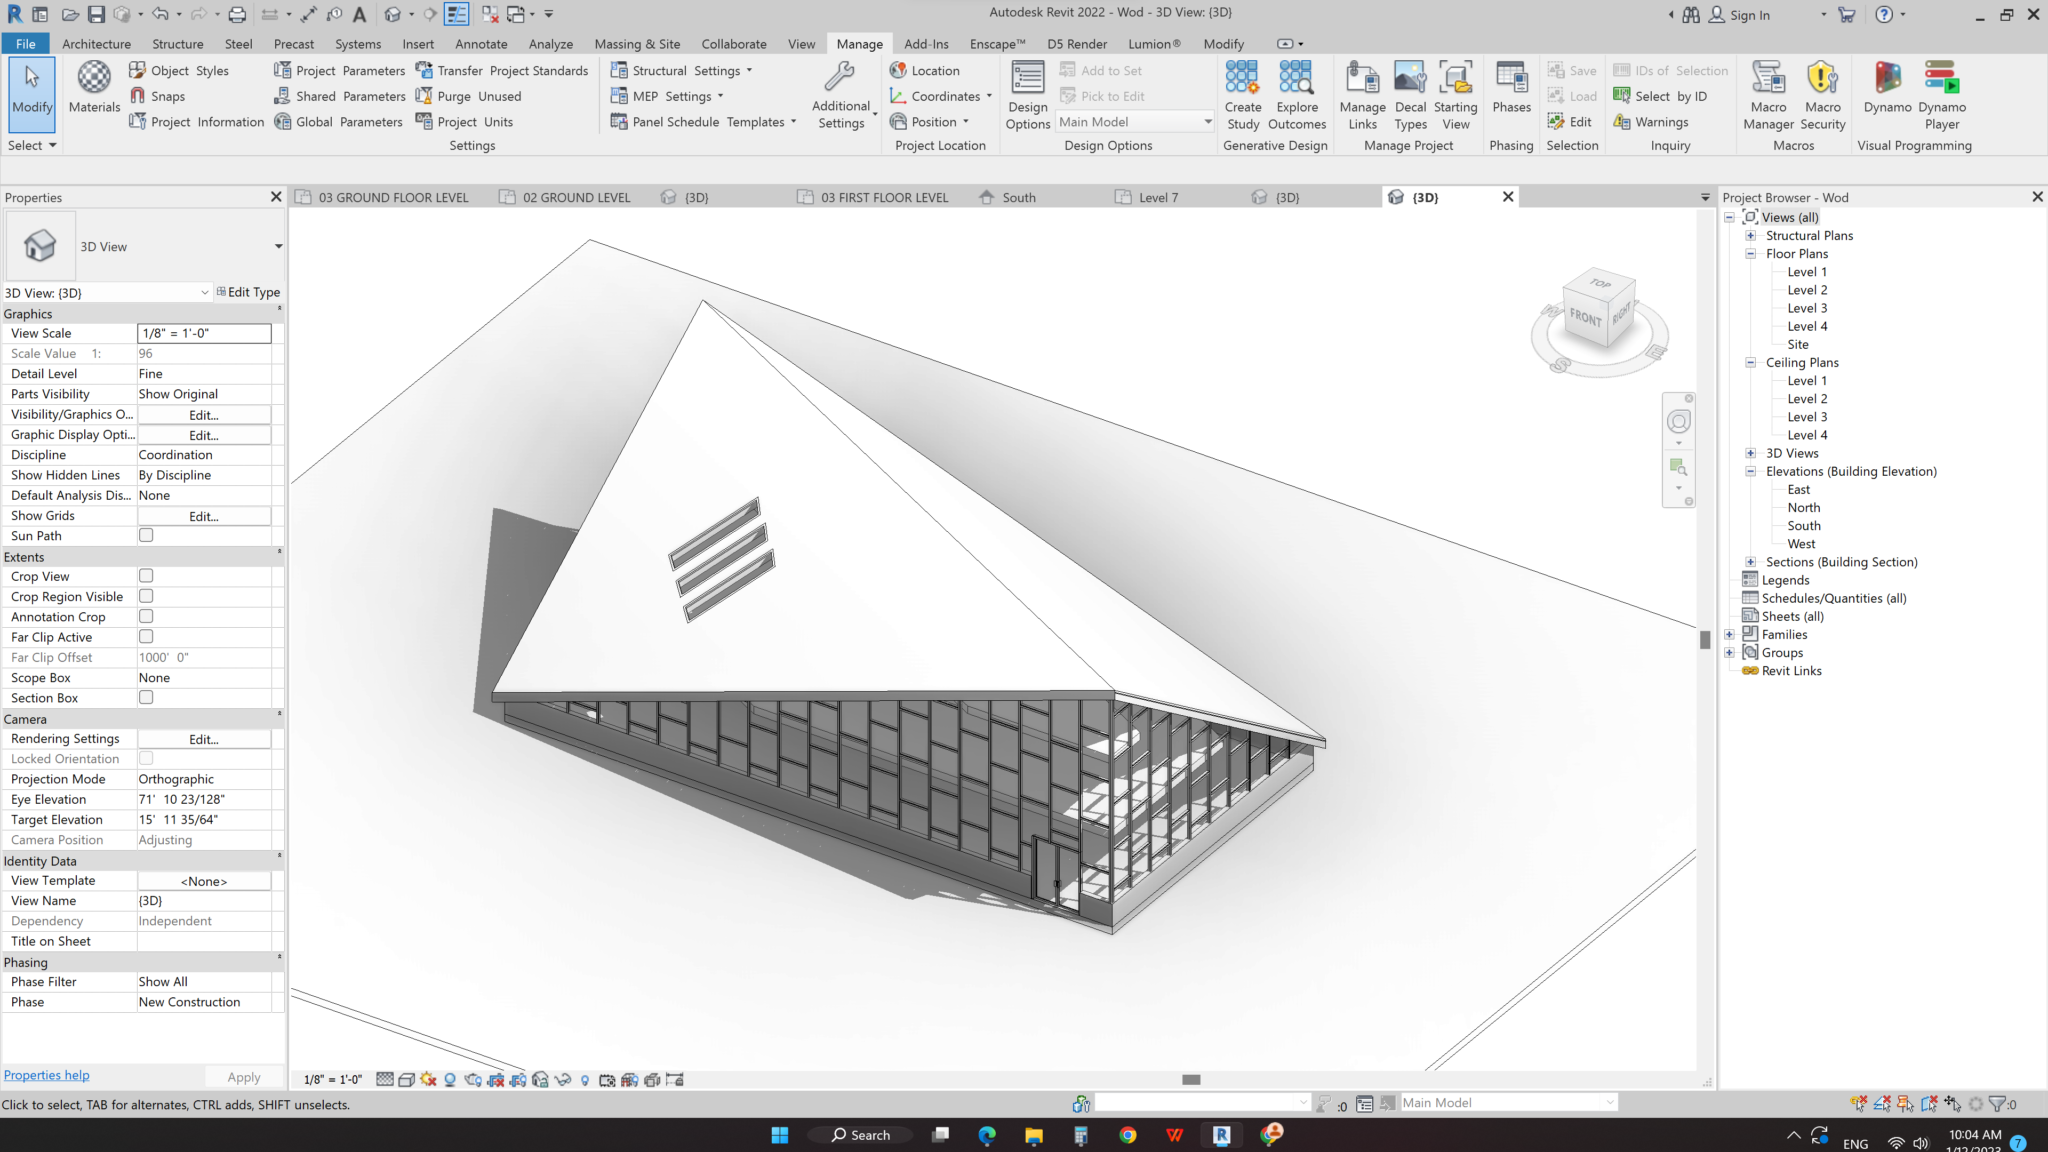
Task: Open Macro Security settings
Action: click(x=1823, y=93)
